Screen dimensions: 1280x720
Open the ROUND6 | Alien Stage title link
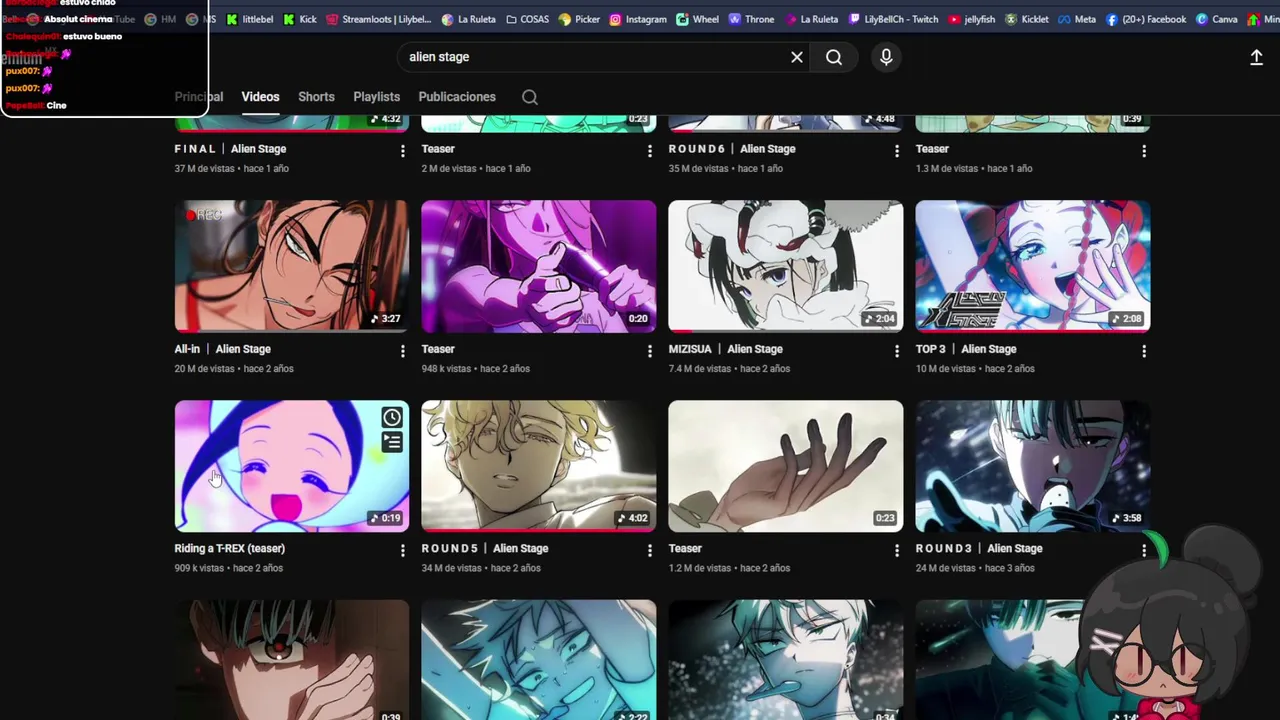(732, 149)
